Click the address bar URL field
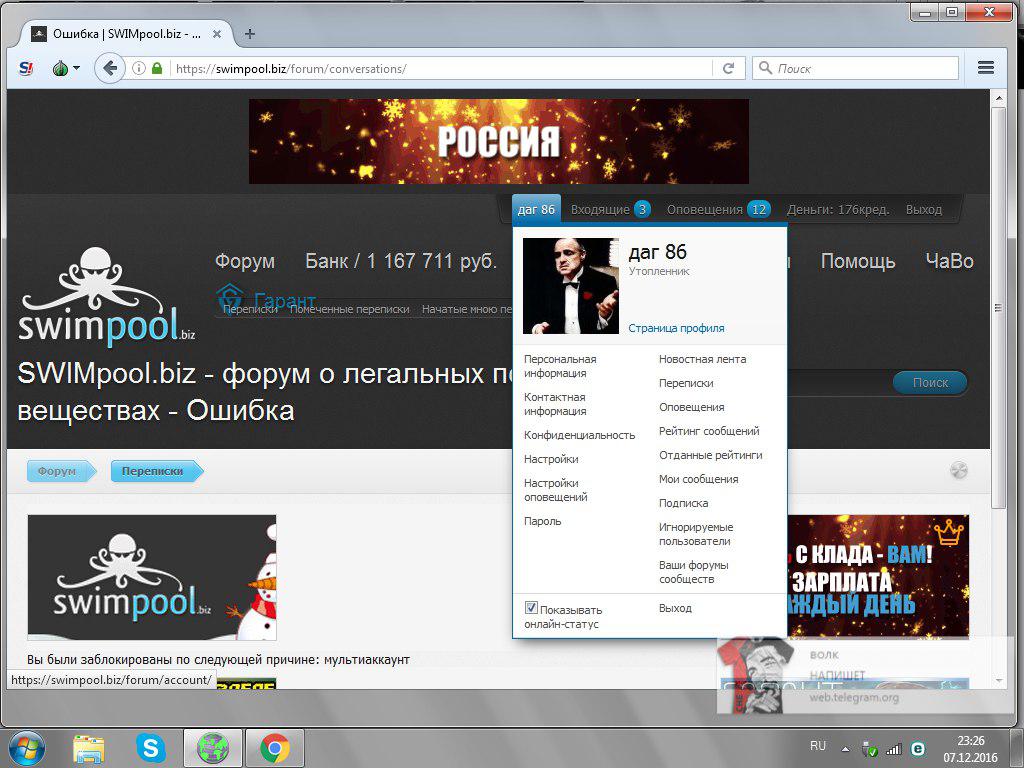Screen dimensions: 1024x768 tap(441, 69)
